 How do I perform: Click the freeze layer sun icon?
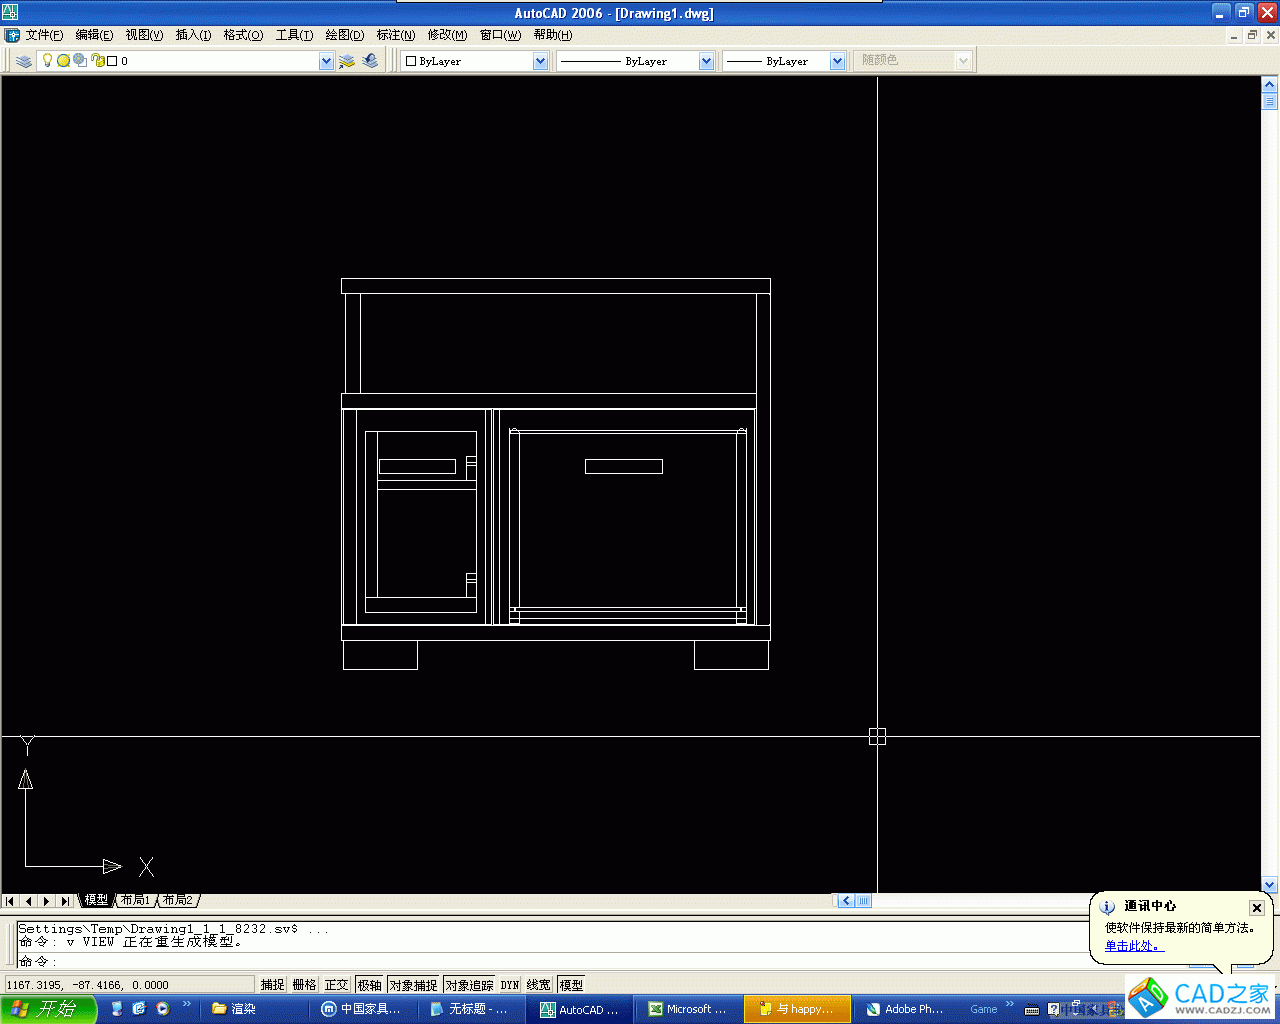[64, 60]
